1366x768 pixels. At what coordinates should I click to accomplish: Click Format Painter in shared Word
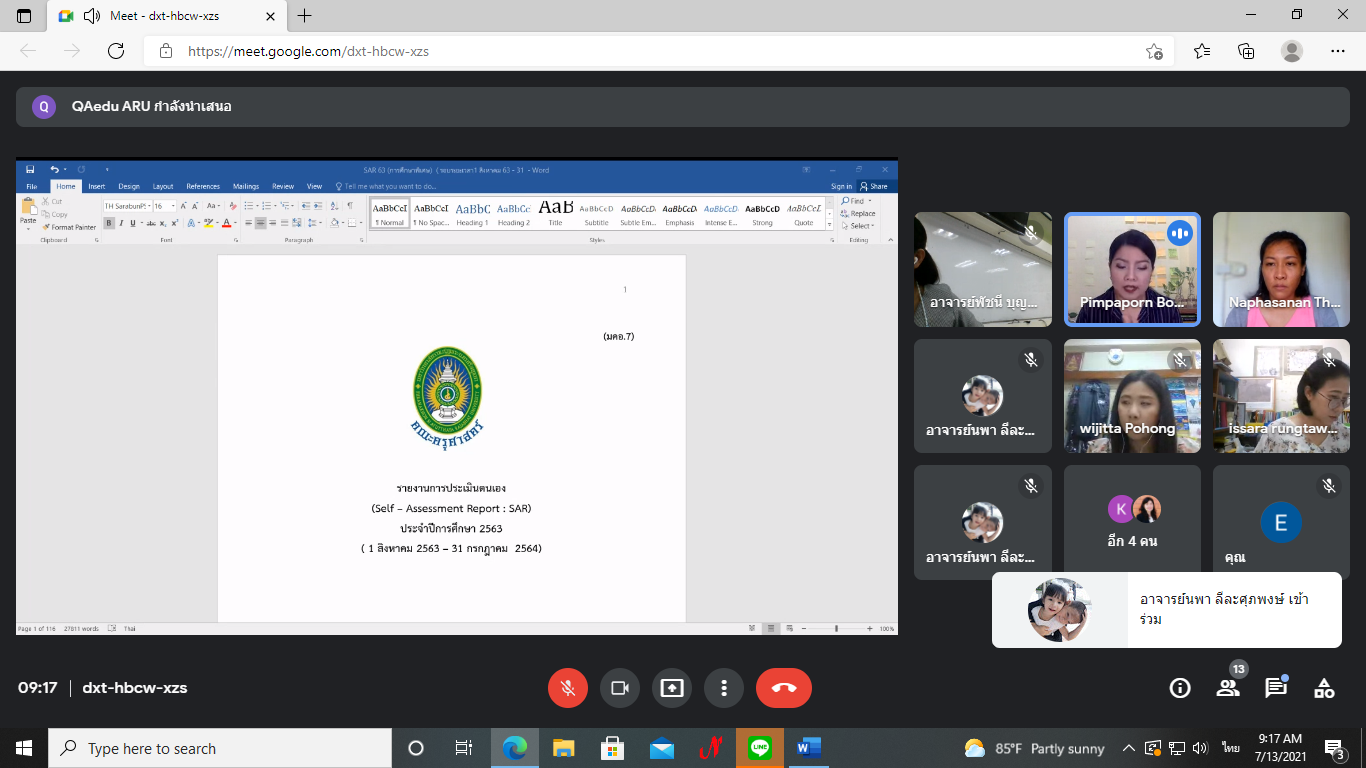click(x=69, y=227)
